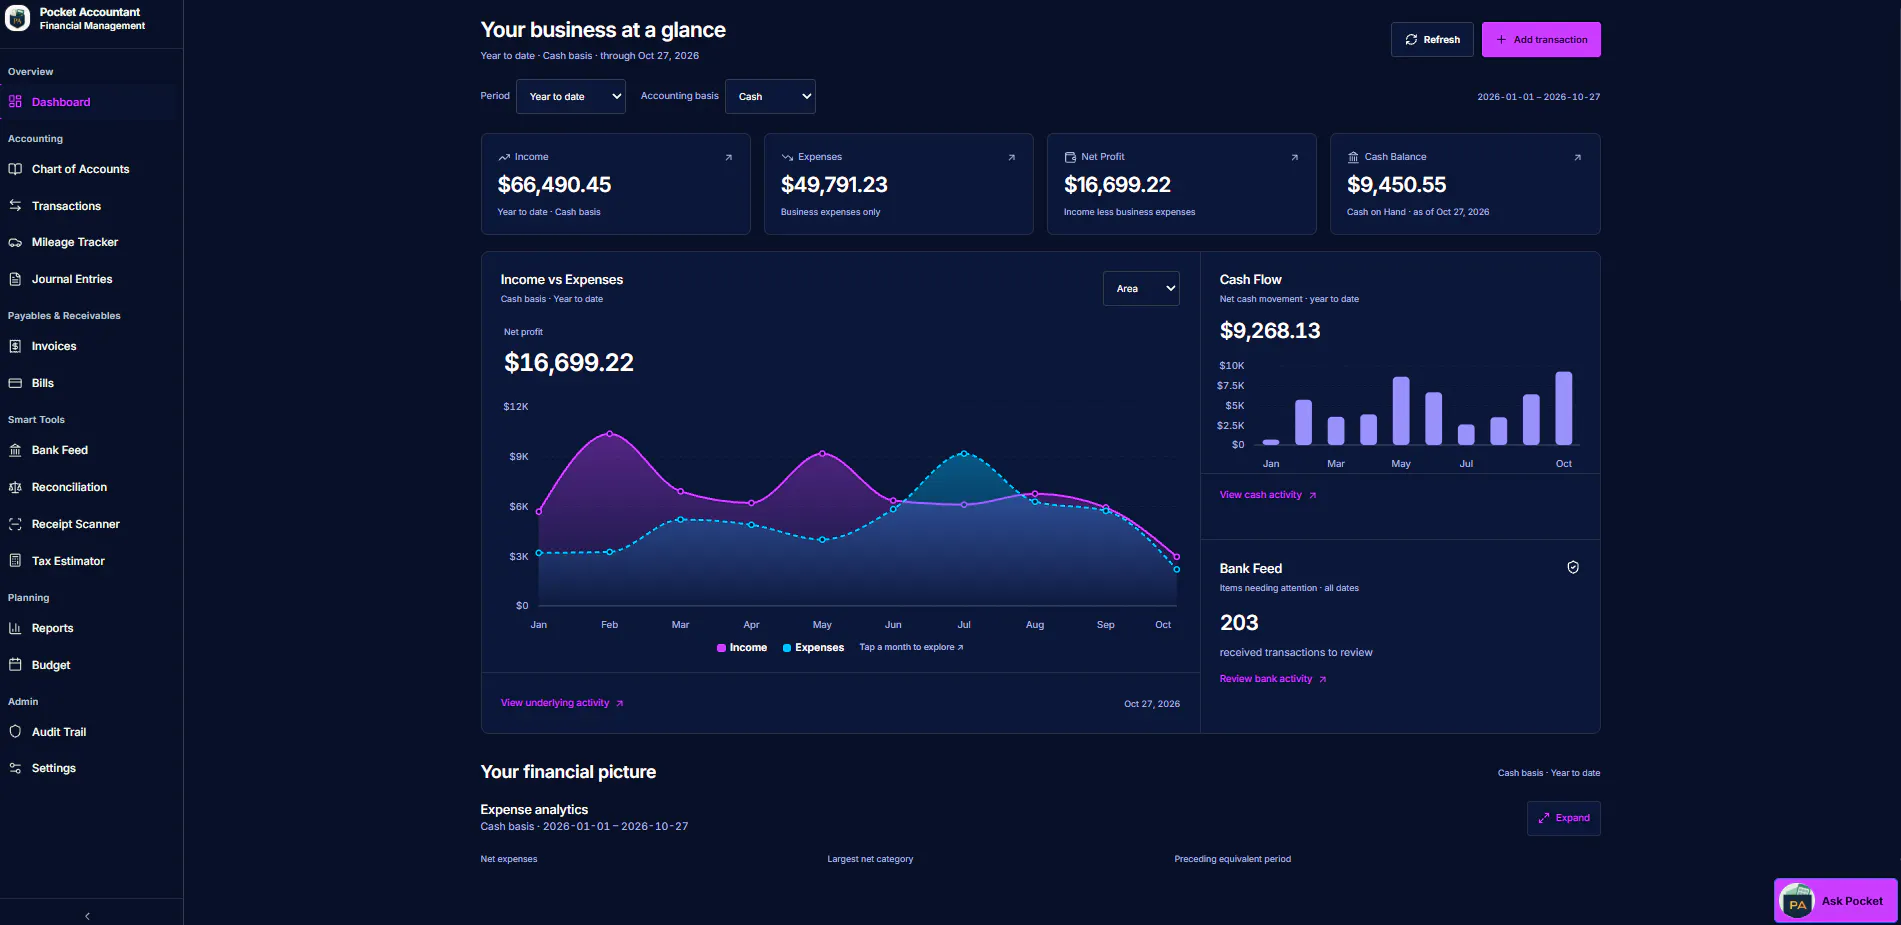Open the Area chart type dropdown
This screenshot has height=925, width=1901.
click(x=1141, y=288)
